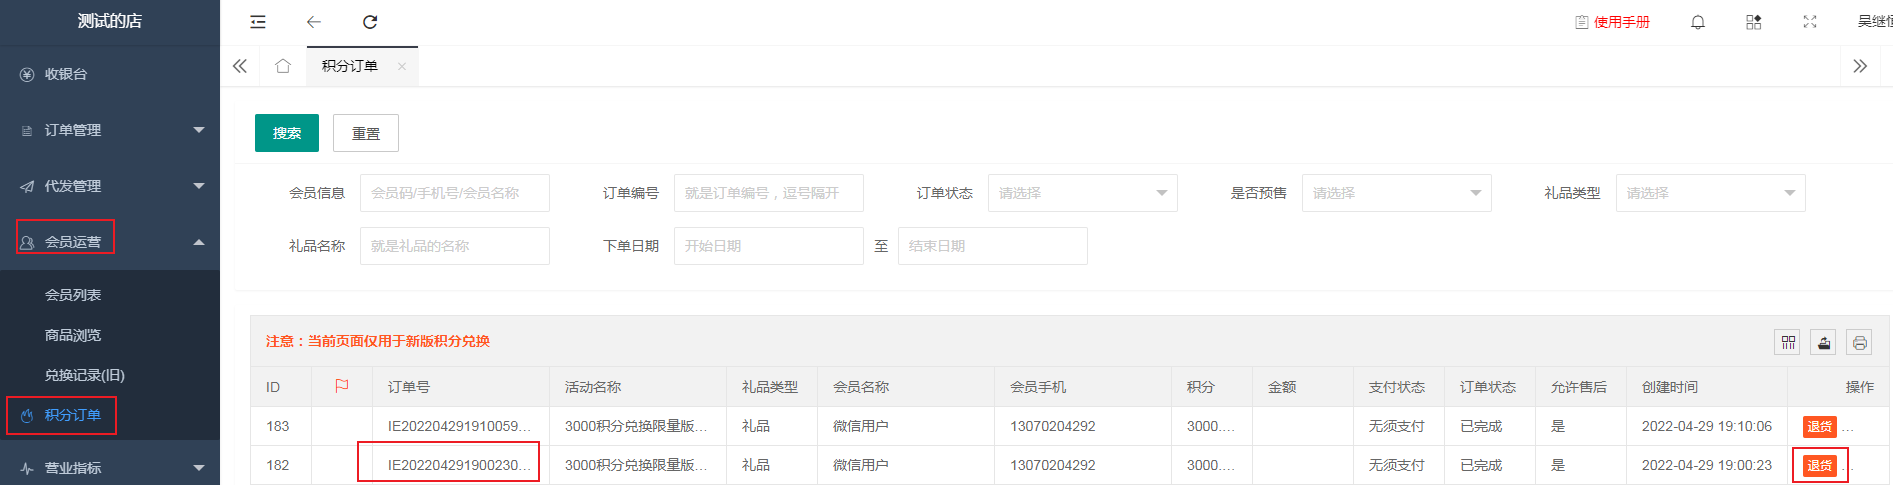Screen dimensions: 1893x485
Task: Click 退货 for order 182
Action: pyautogui.click(x=1820, y=465)
